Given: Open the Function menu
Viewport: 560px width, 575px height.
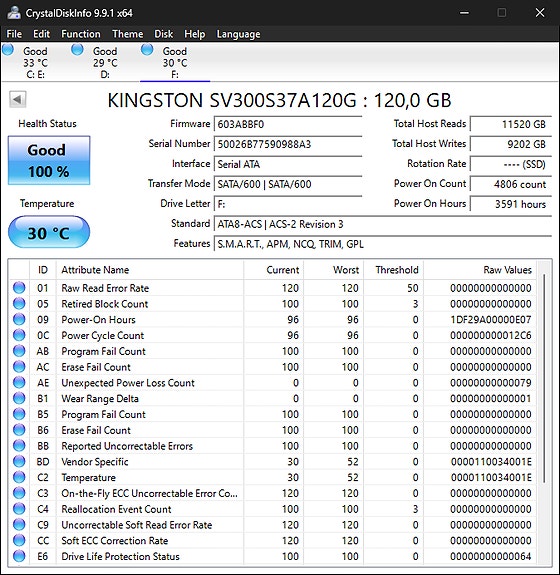Looking at the screenshot, I should click(x=81, y=34).
